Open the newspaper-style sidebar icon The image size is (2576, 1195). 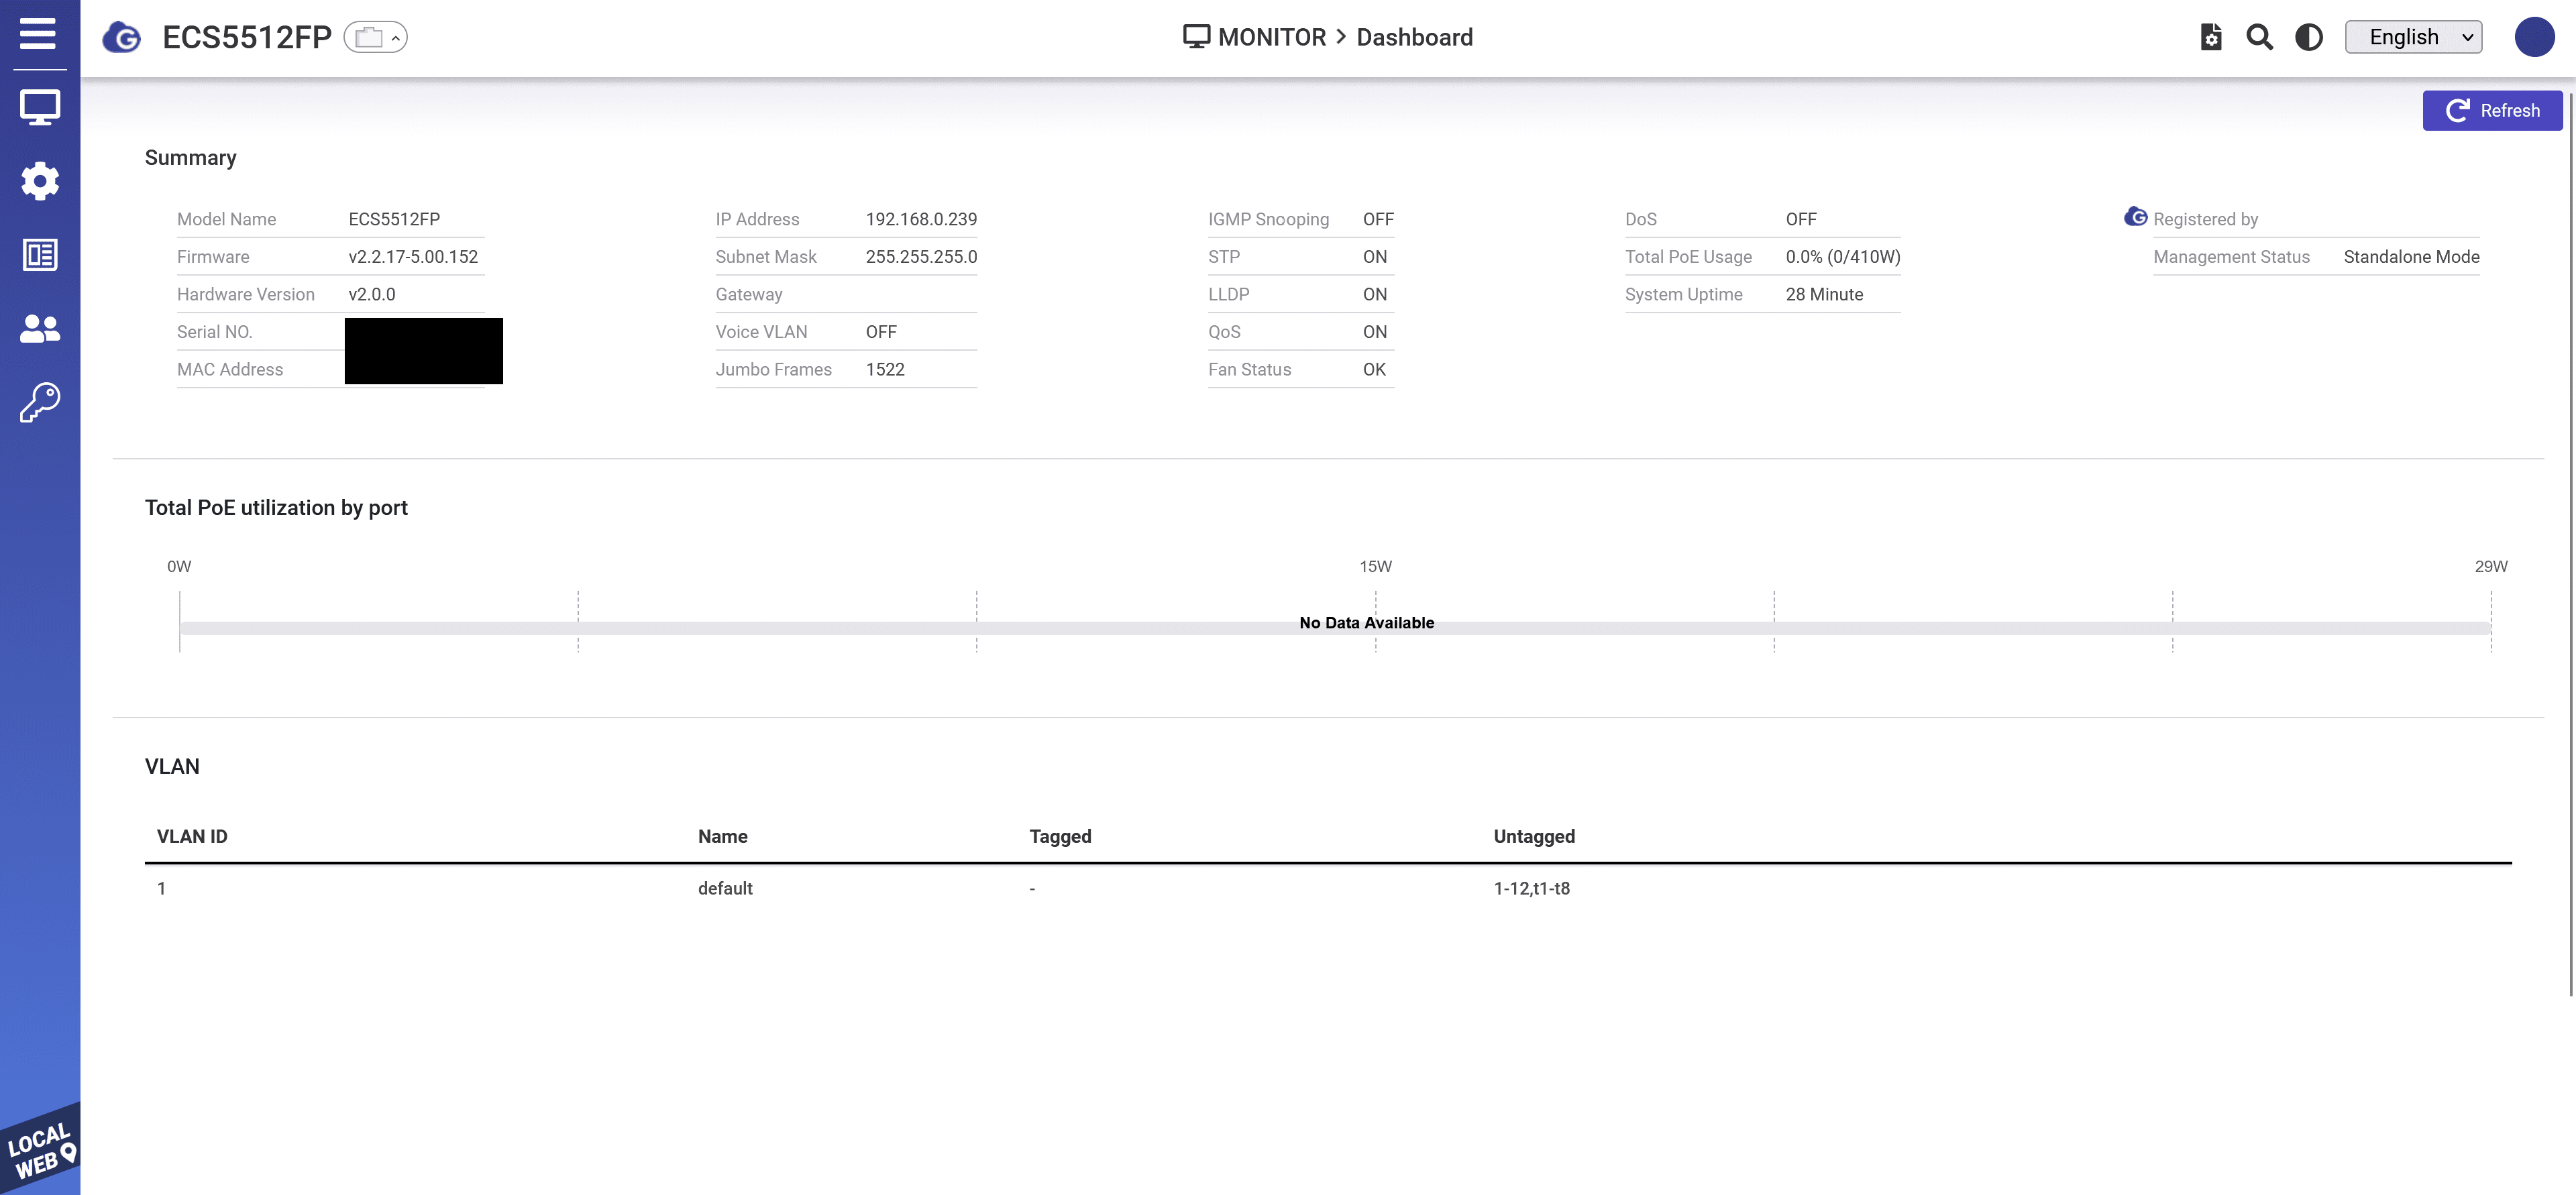pos(40,255)
